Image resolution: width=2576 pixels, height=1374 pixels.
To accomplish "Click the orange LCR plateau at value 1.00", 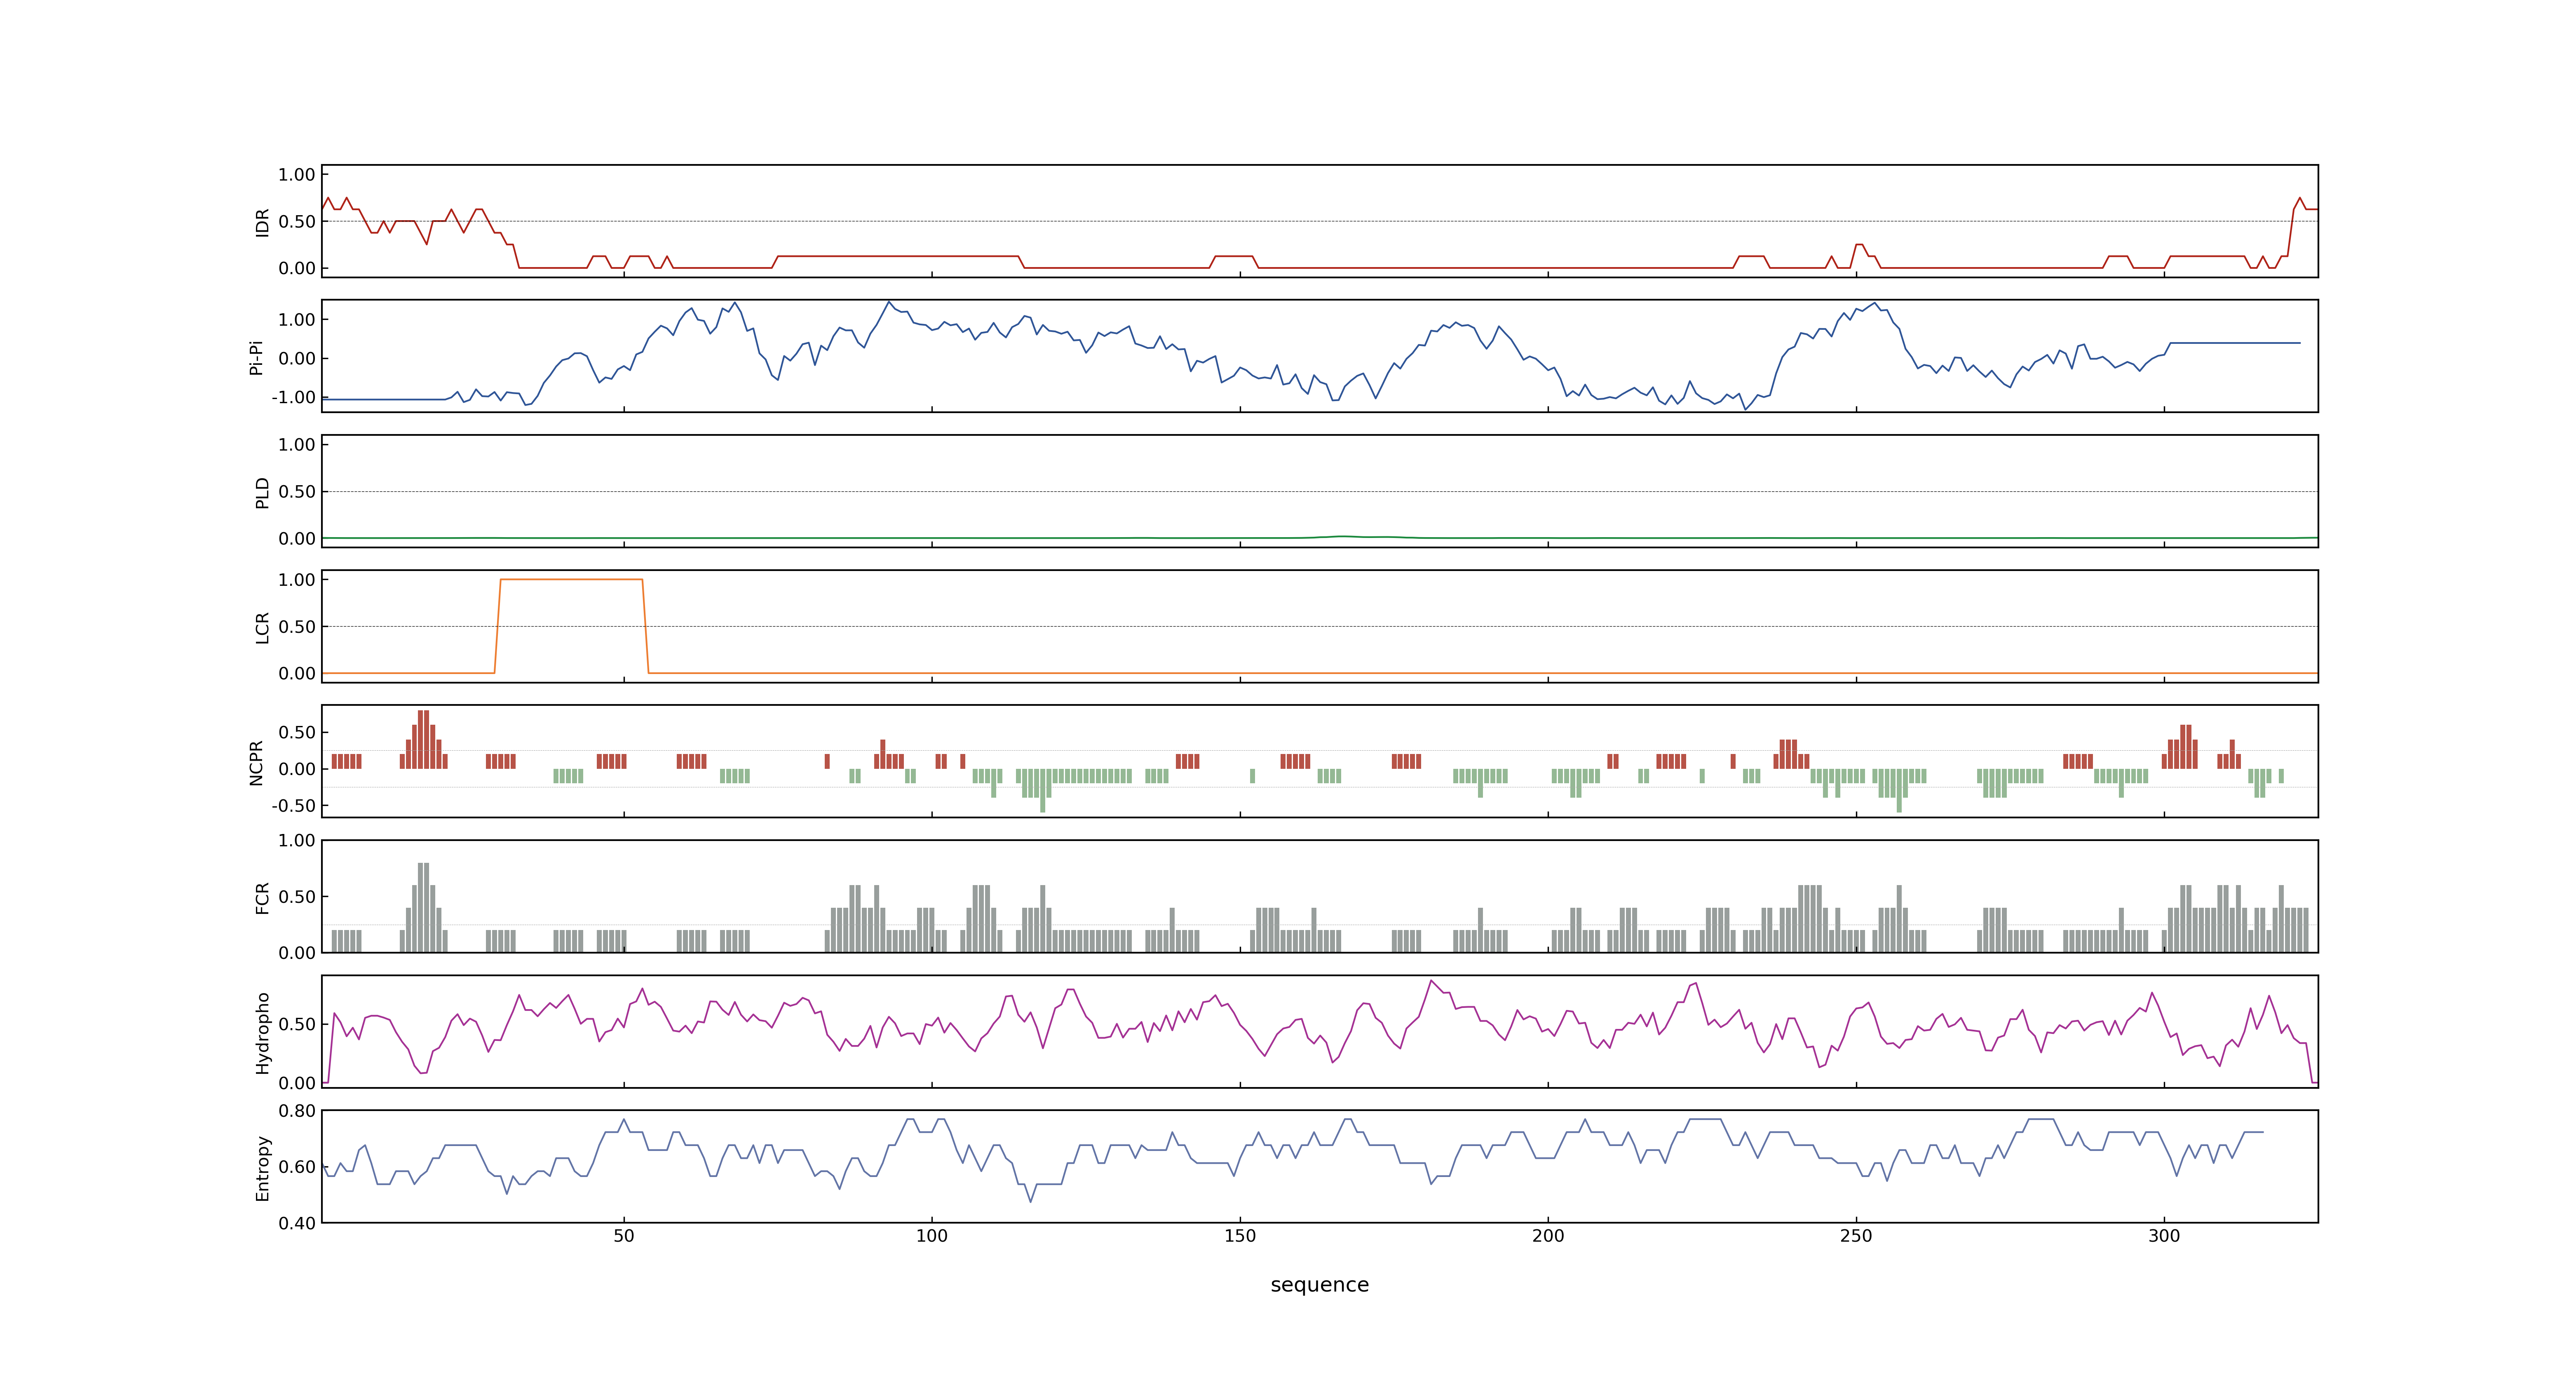I will click(x=571, y=579).
